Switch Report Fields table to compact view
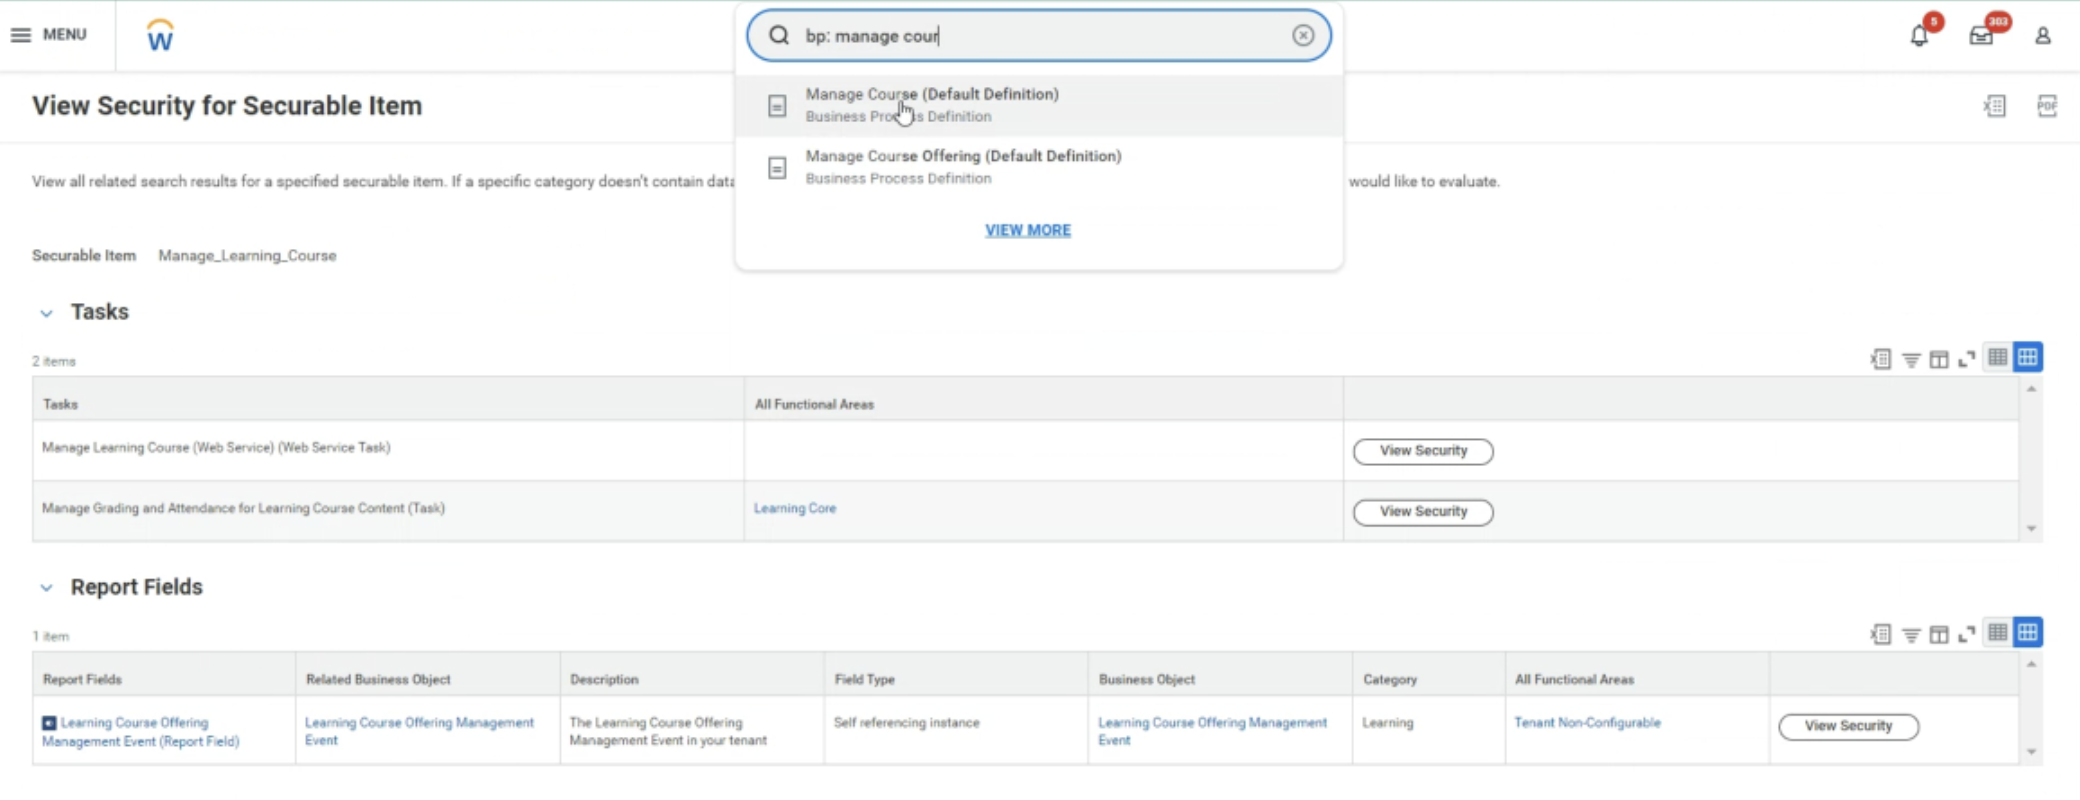This screenshot has height=800, width=2080. (x=1997, y=633)
